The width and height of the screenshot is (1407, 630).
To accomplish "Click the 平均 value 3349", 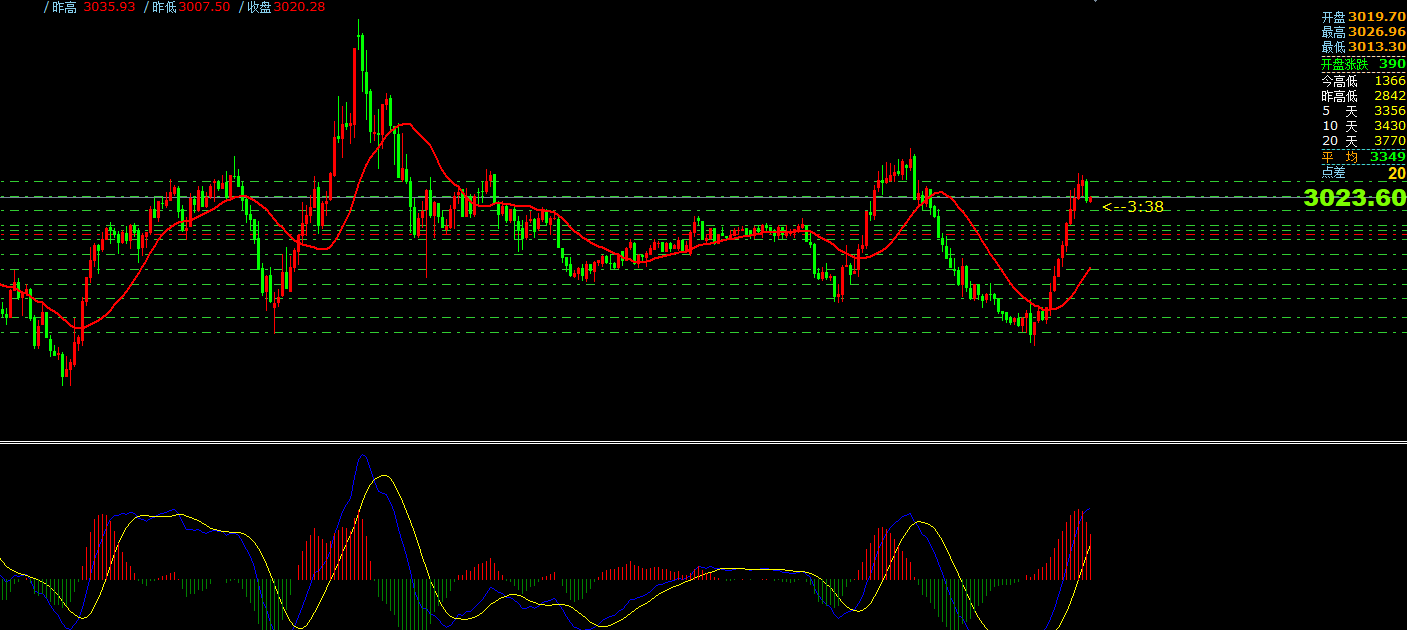I will click(1387, 157).
